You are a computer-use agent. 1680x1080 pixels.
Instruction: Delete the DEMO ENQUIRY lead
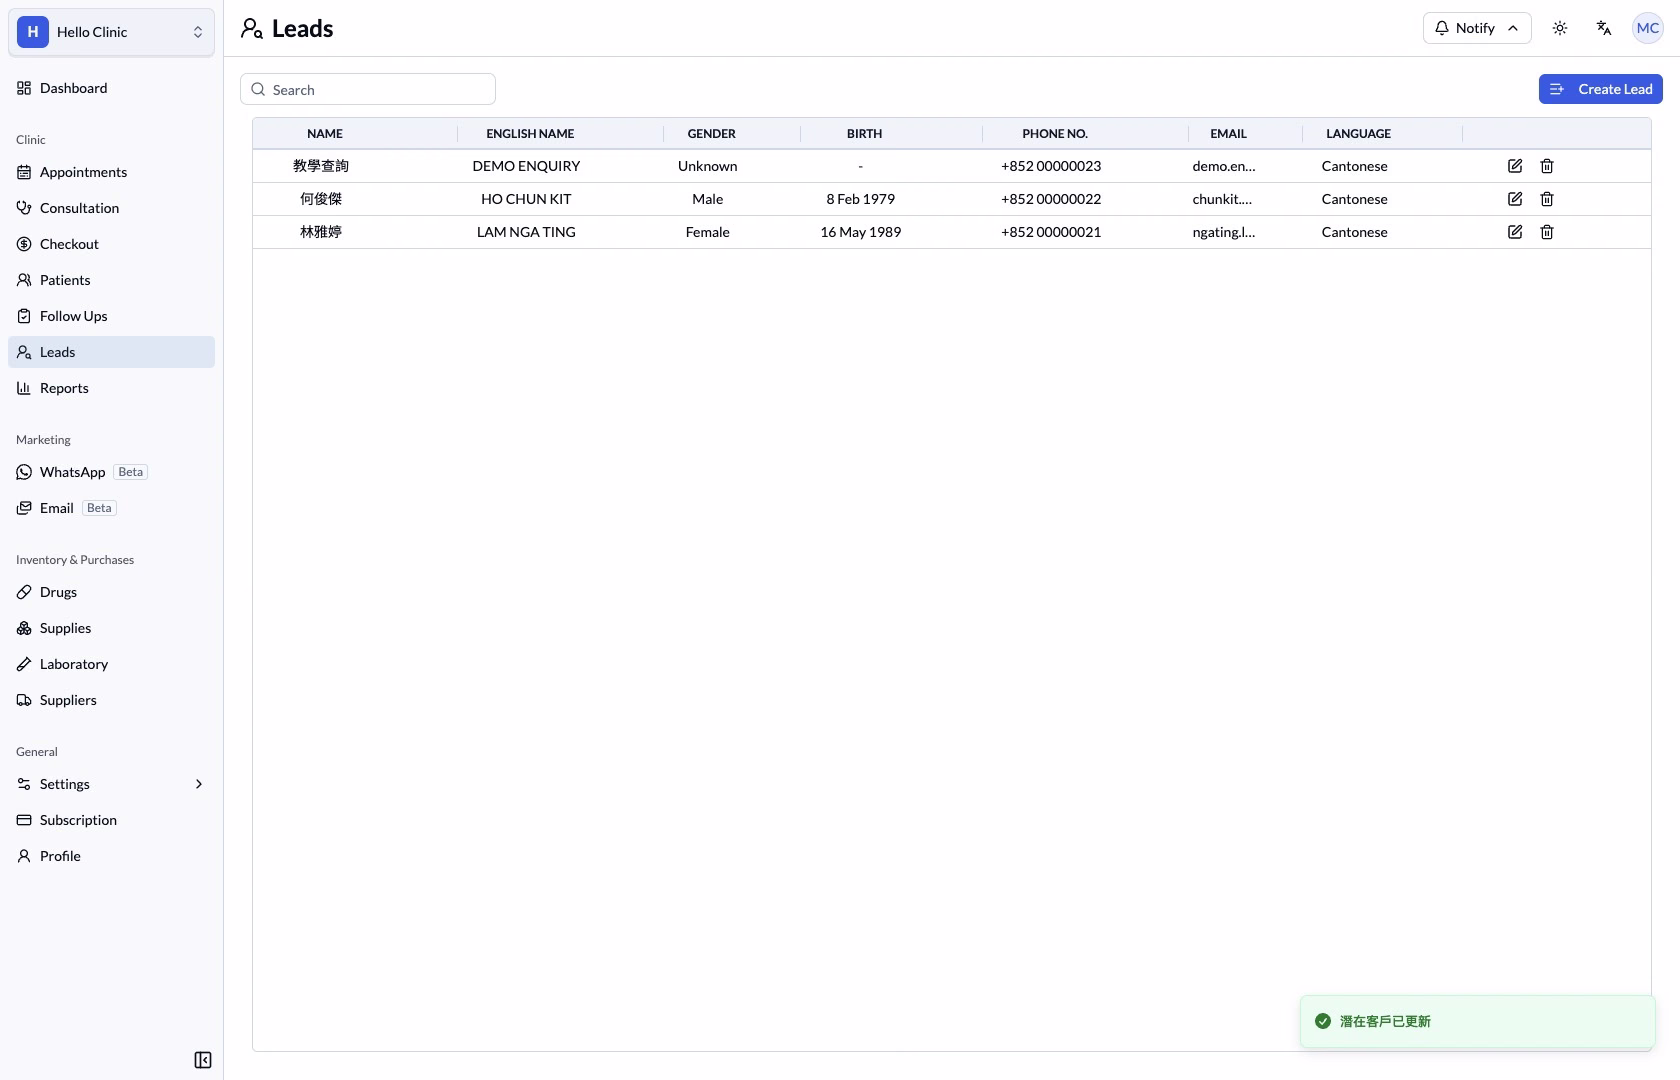(1547, 166)
